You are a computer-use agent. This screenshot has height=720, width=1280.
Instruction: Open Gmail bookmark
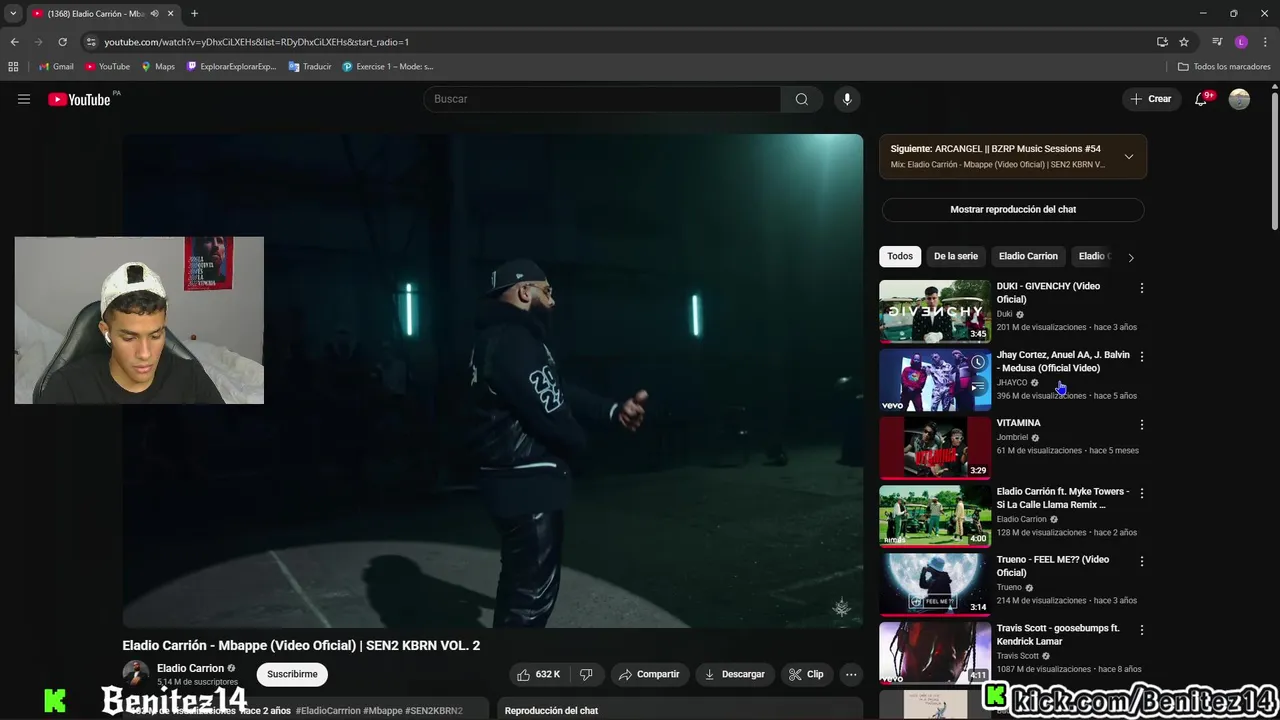tap(56, 67)
